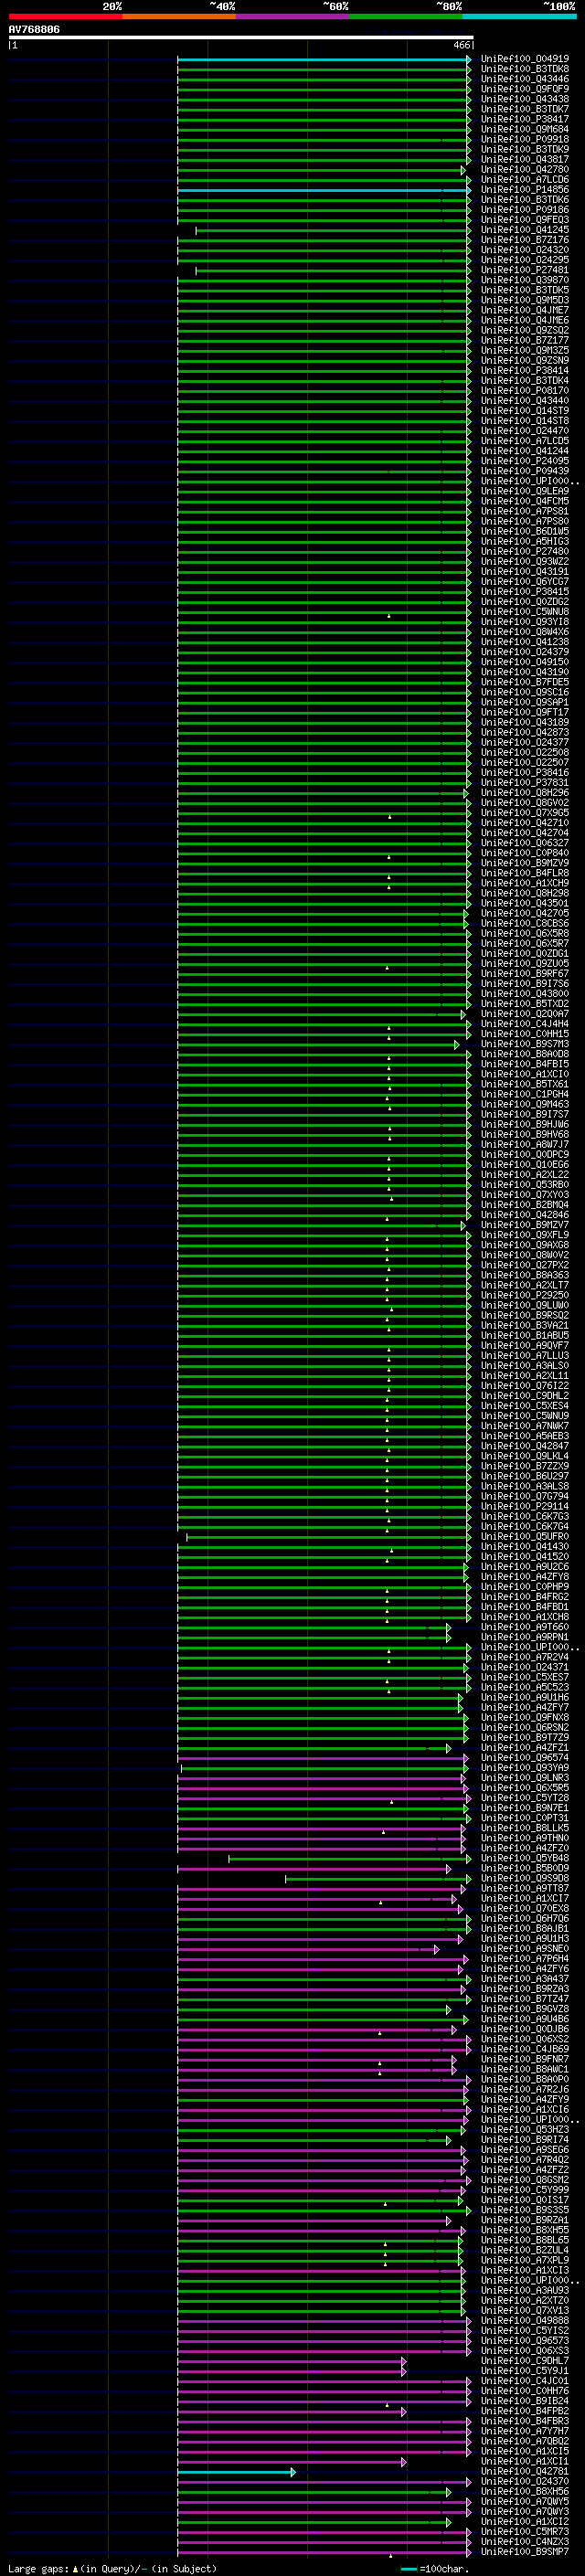
Task: Open hit UniRef100_Q9FQF9
Action: (x=525, y=89)
